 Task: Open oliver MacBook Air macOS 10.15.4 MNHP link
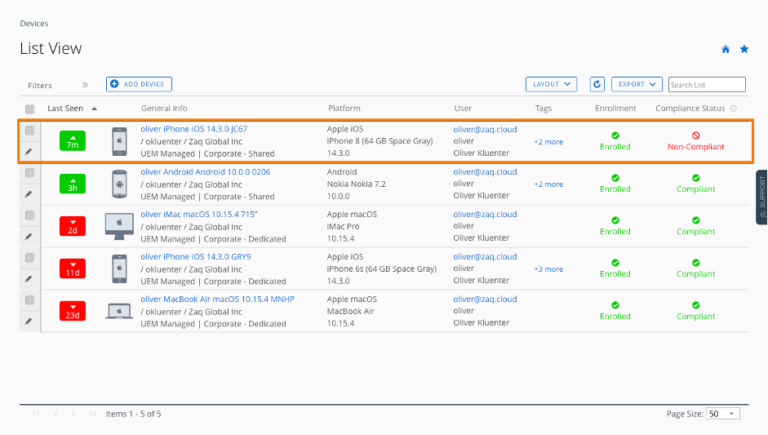coord(217,299)
